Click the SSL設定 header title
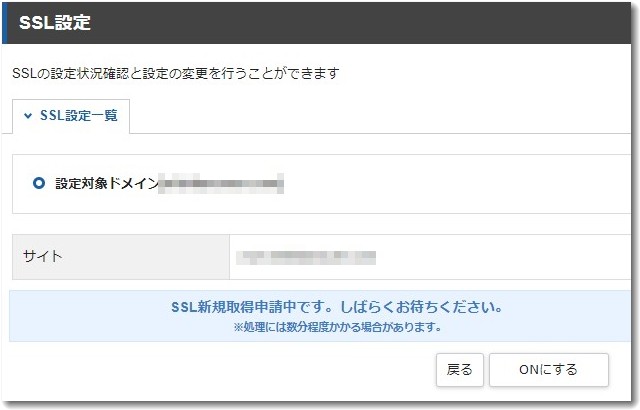Viewport: 640px width, 410px height. (x=55, y=23)
